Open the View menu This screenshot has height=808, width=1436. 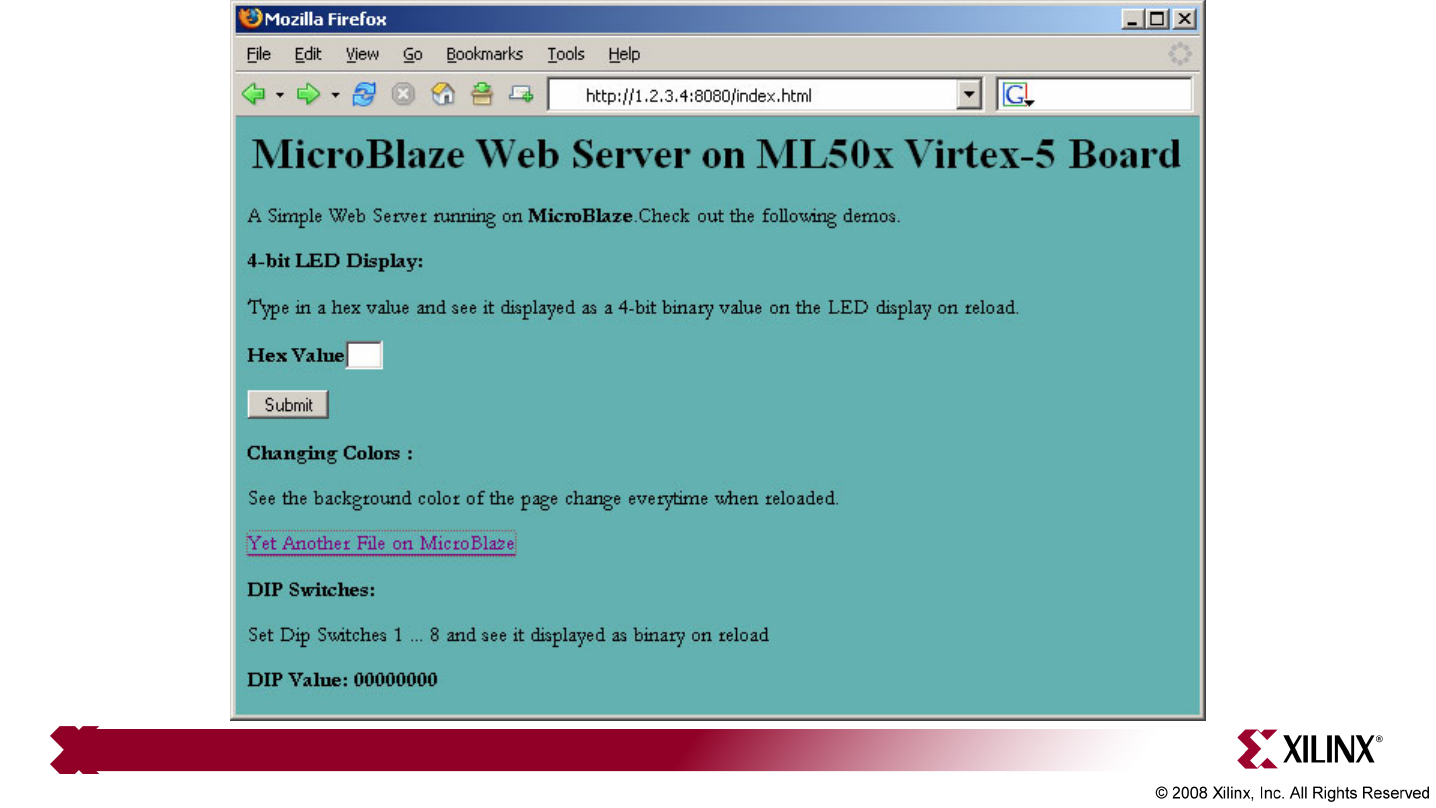pyautogui.click(x=362, y=54)
